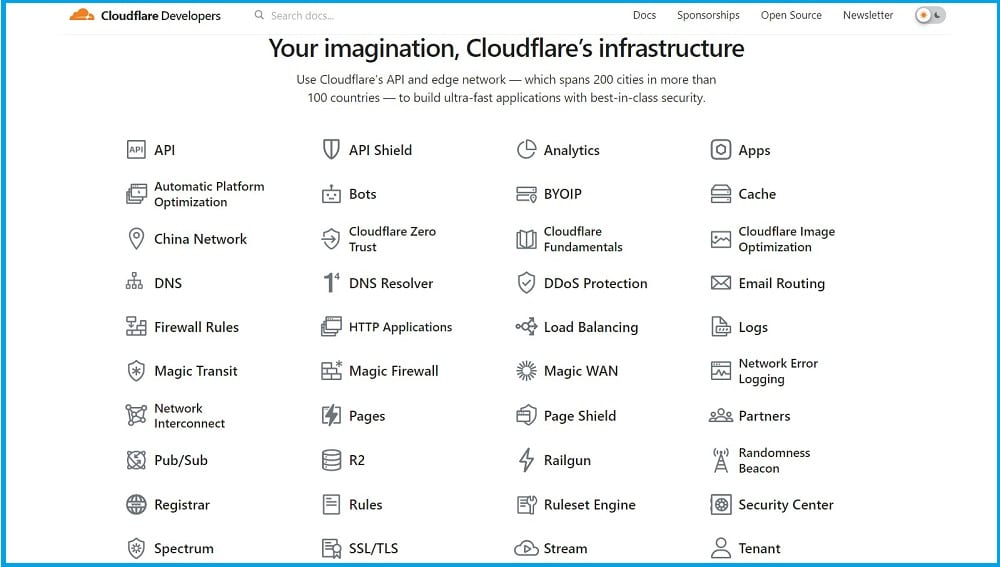Open the DDoS Protection text link
Viewport: 1000px width, 567px height.
click(596, 283)
